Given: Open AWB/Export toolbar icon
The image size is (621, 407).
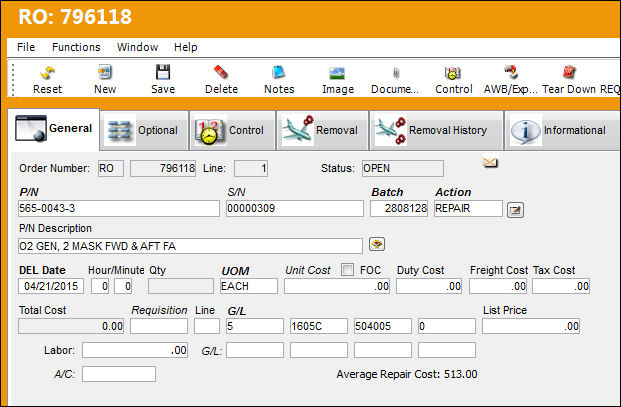Looking at the screenshot, I should [x=511, y=72].
